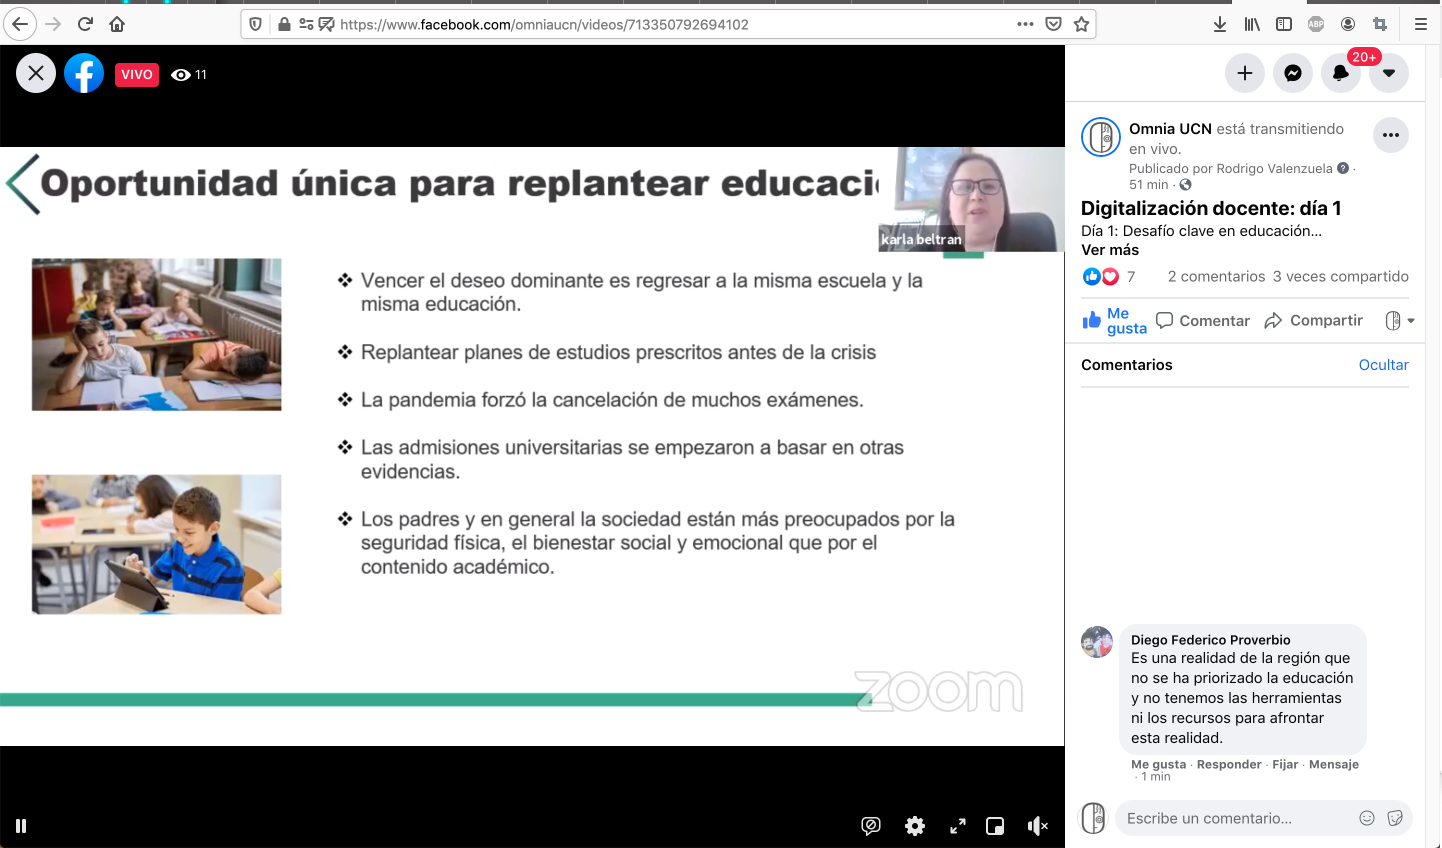Pause the live video
Viewport: 1442px width, 848px height.
click(x=21, y=826)
